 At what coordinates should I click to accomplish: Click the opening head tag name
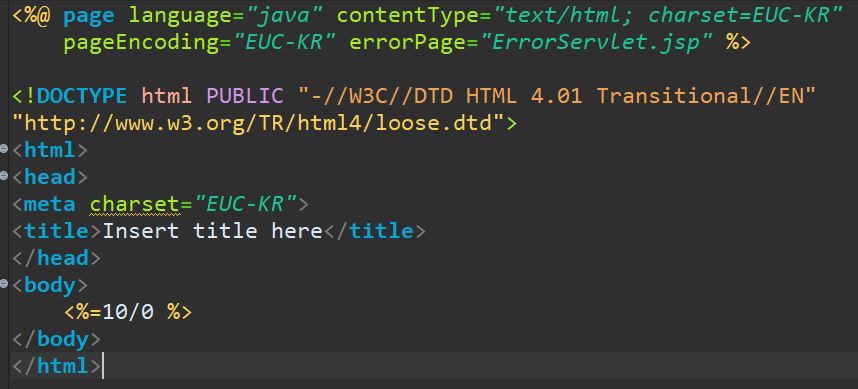pyautogui.click(x=50, y=177)
